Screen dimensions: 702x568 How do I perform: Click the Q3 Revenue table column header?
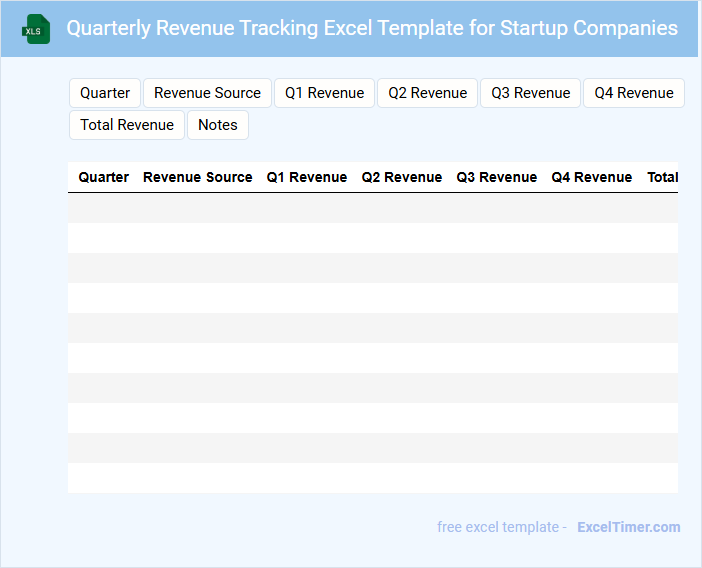point(497,177)
